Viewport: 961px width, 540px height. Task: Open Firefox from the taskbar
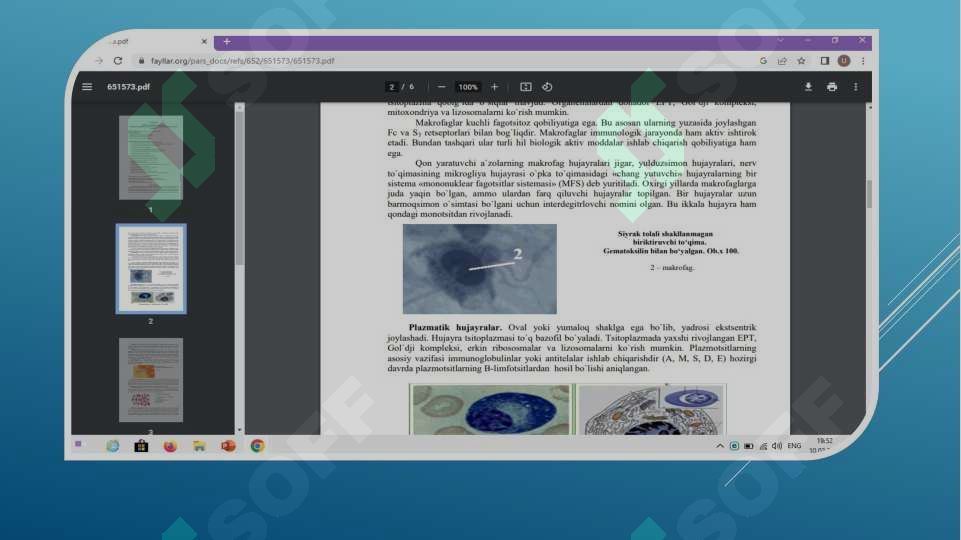tap(170, 446)
